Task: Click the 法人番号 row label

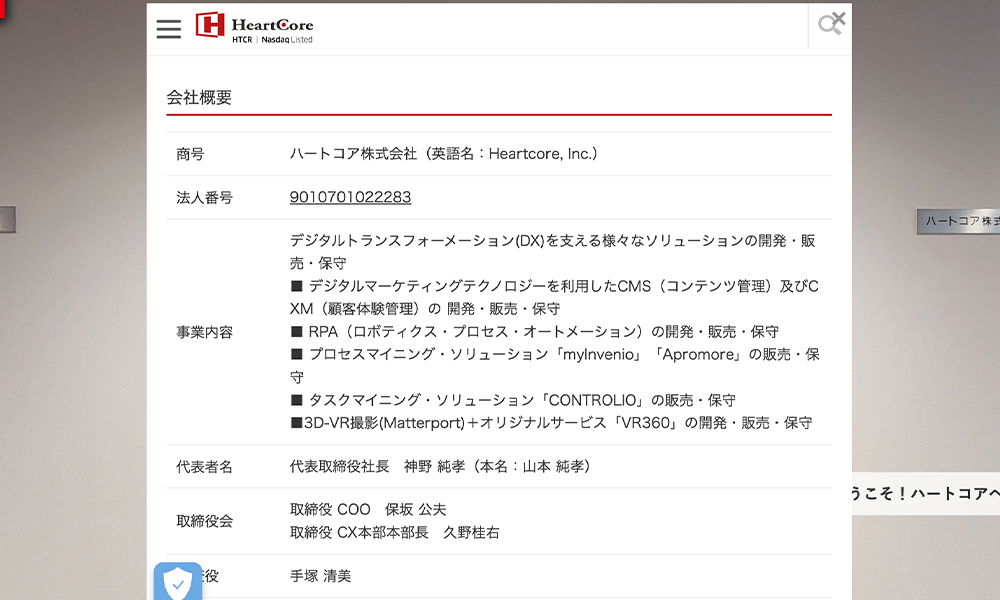Action: [x=204, y=198]
